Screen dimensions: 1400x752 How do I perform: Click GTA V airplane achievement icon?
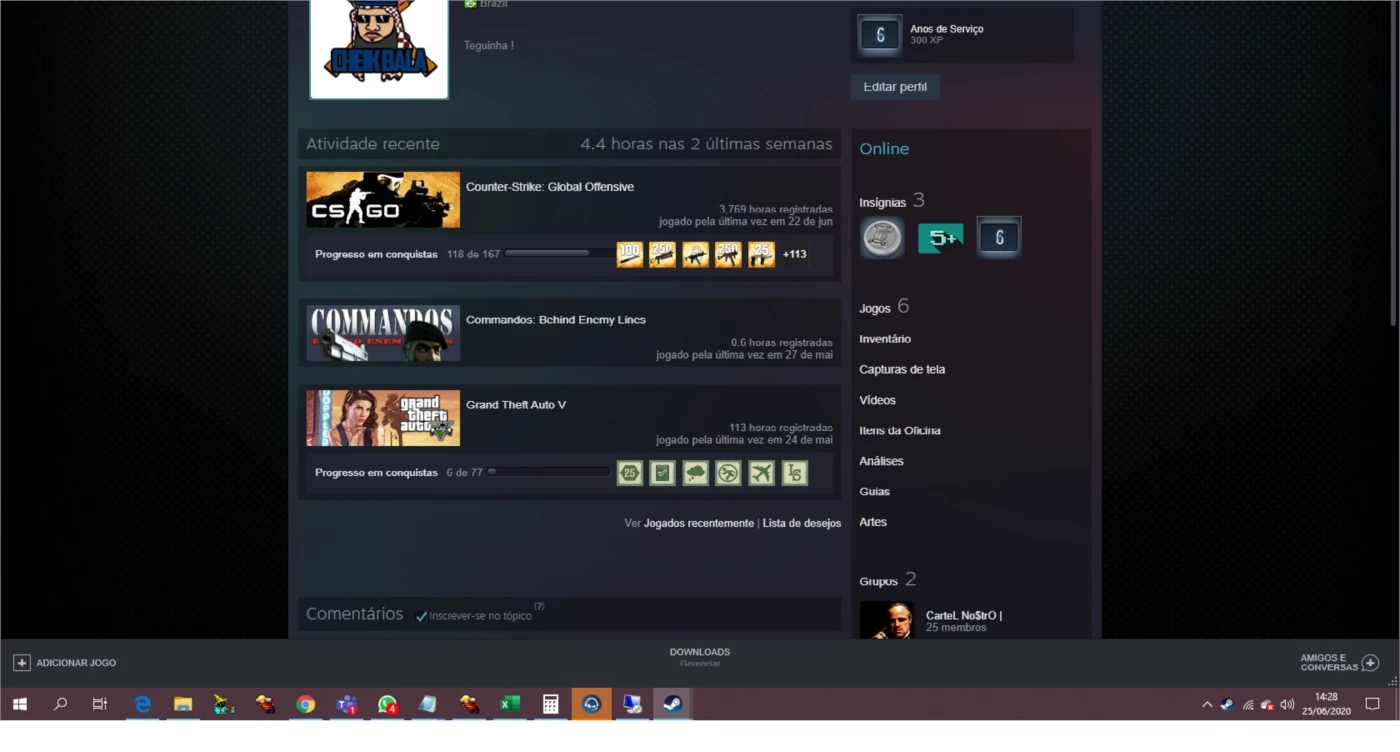pos(761,473)
